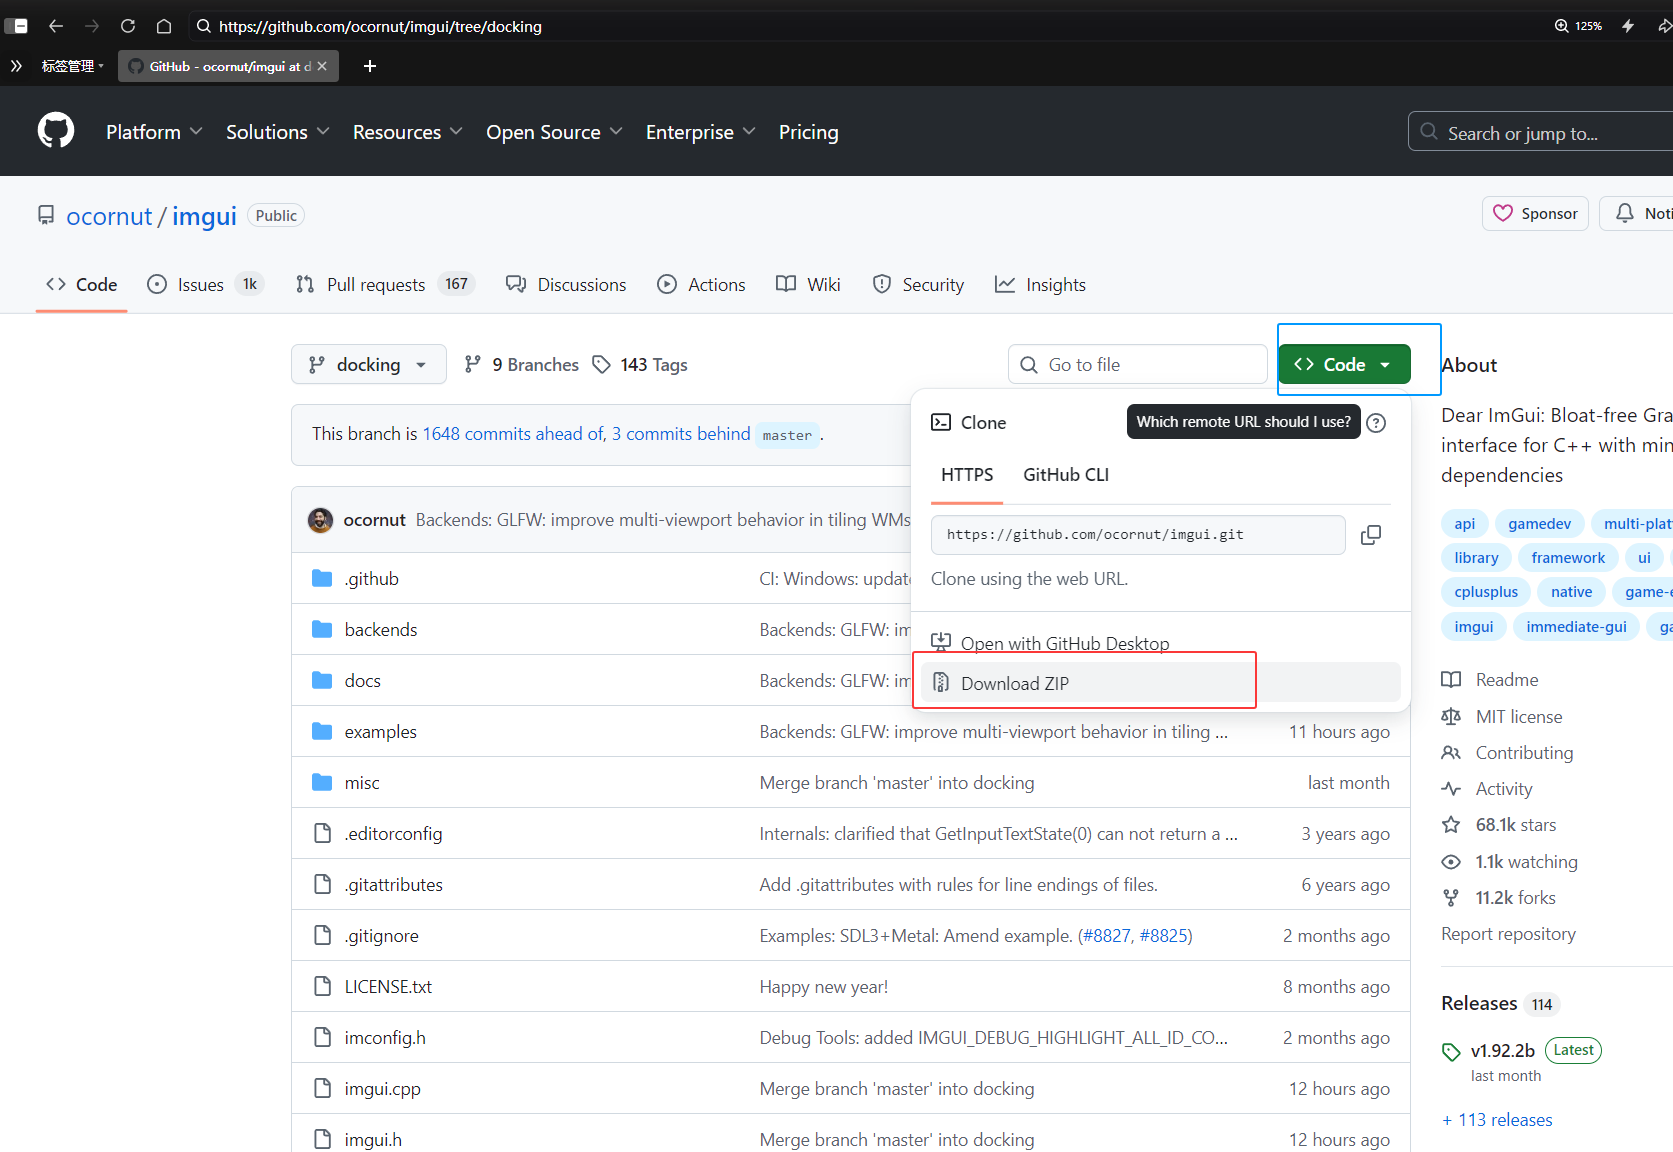Open the 3 commits behind link
1673x1152 pixels.
click(681, 434)
